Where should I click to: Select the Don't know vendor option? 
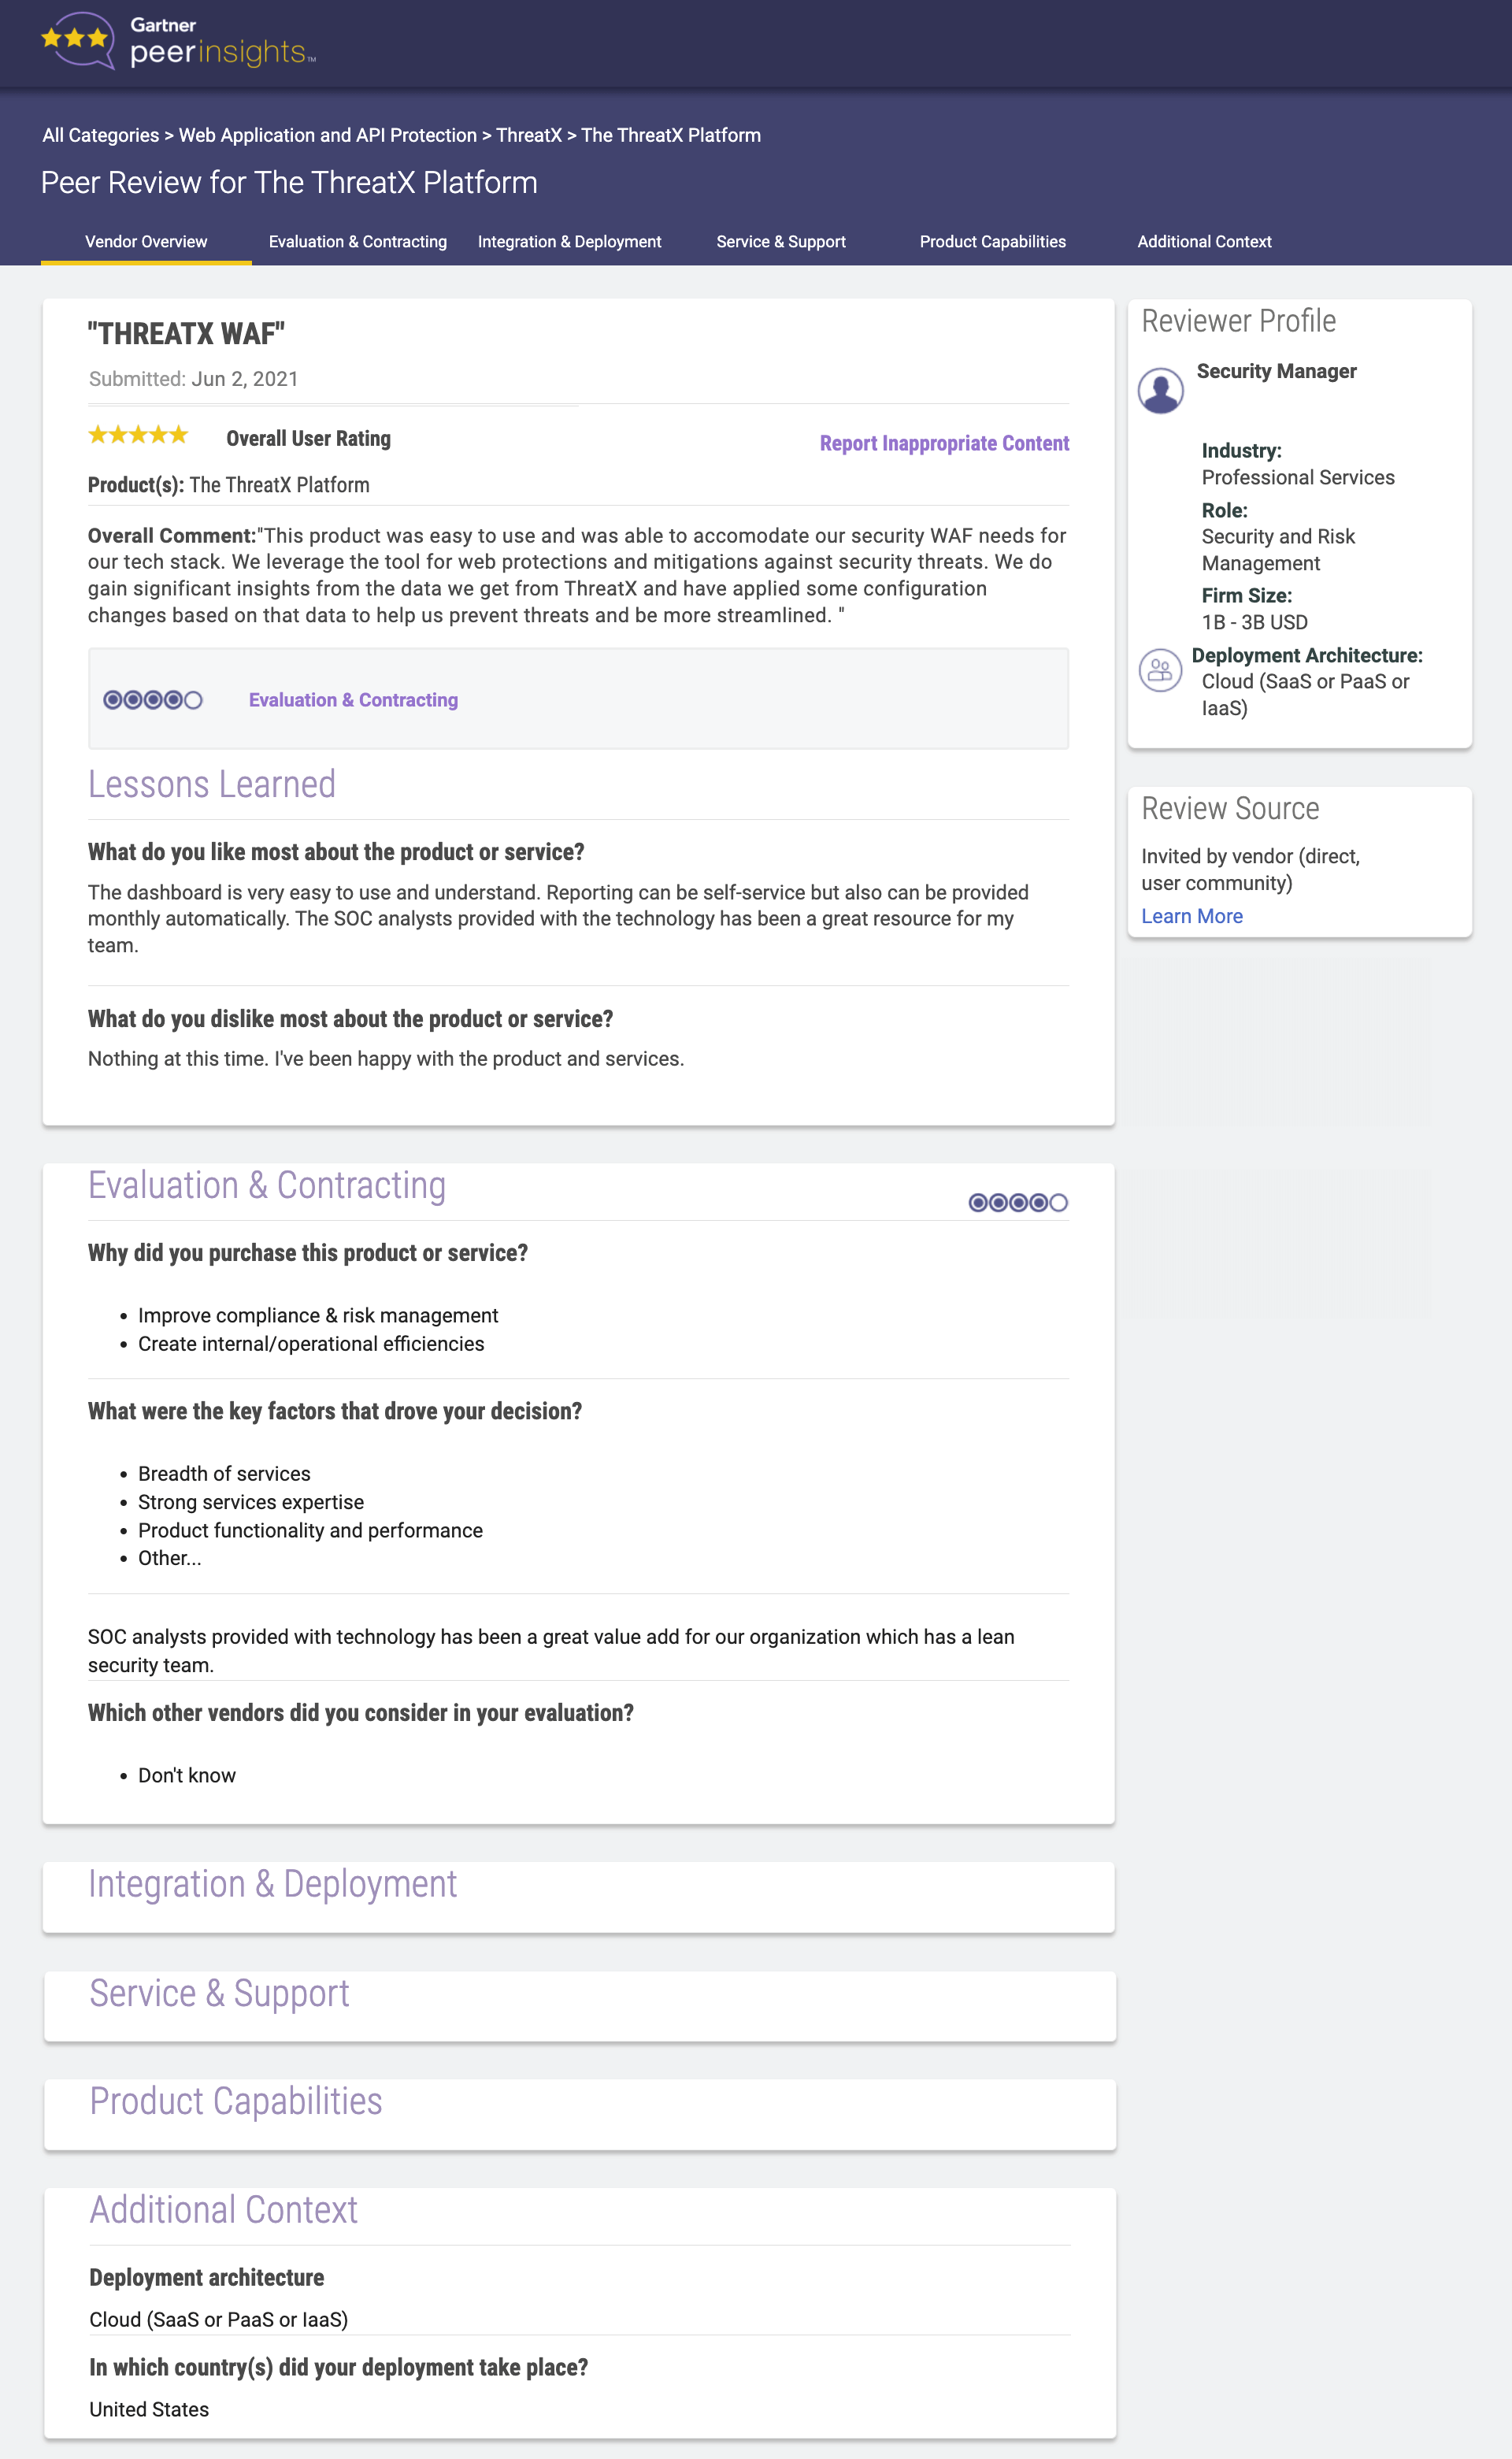coord(186,1775)
